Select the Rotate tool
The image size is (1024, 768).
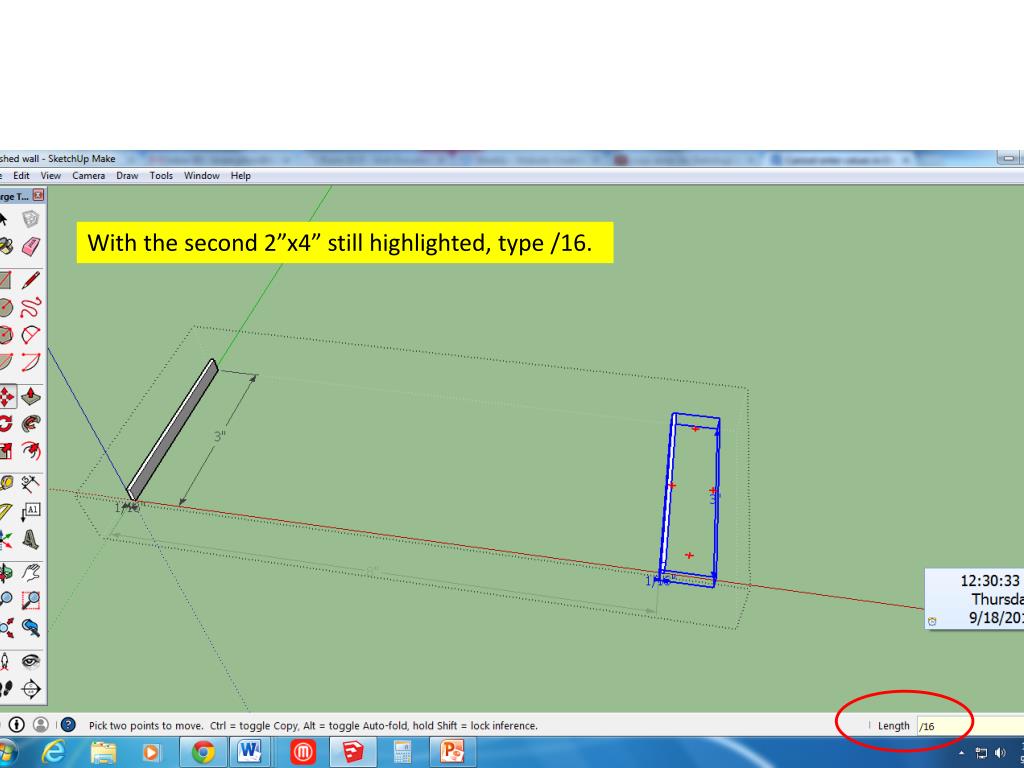7,424
